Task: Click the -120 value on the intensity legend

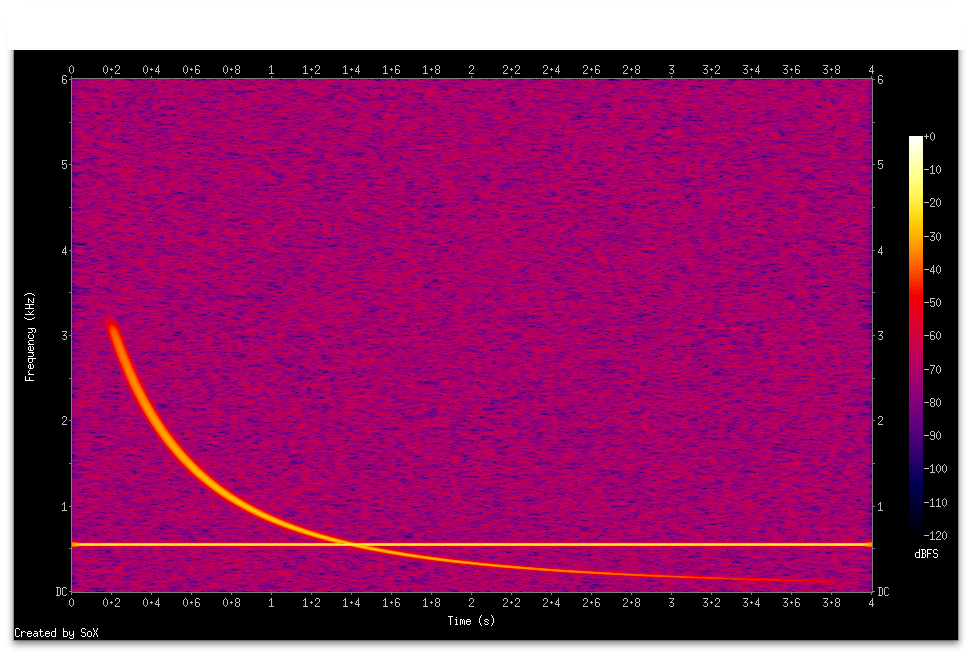Action: click(x=937, y=535)
